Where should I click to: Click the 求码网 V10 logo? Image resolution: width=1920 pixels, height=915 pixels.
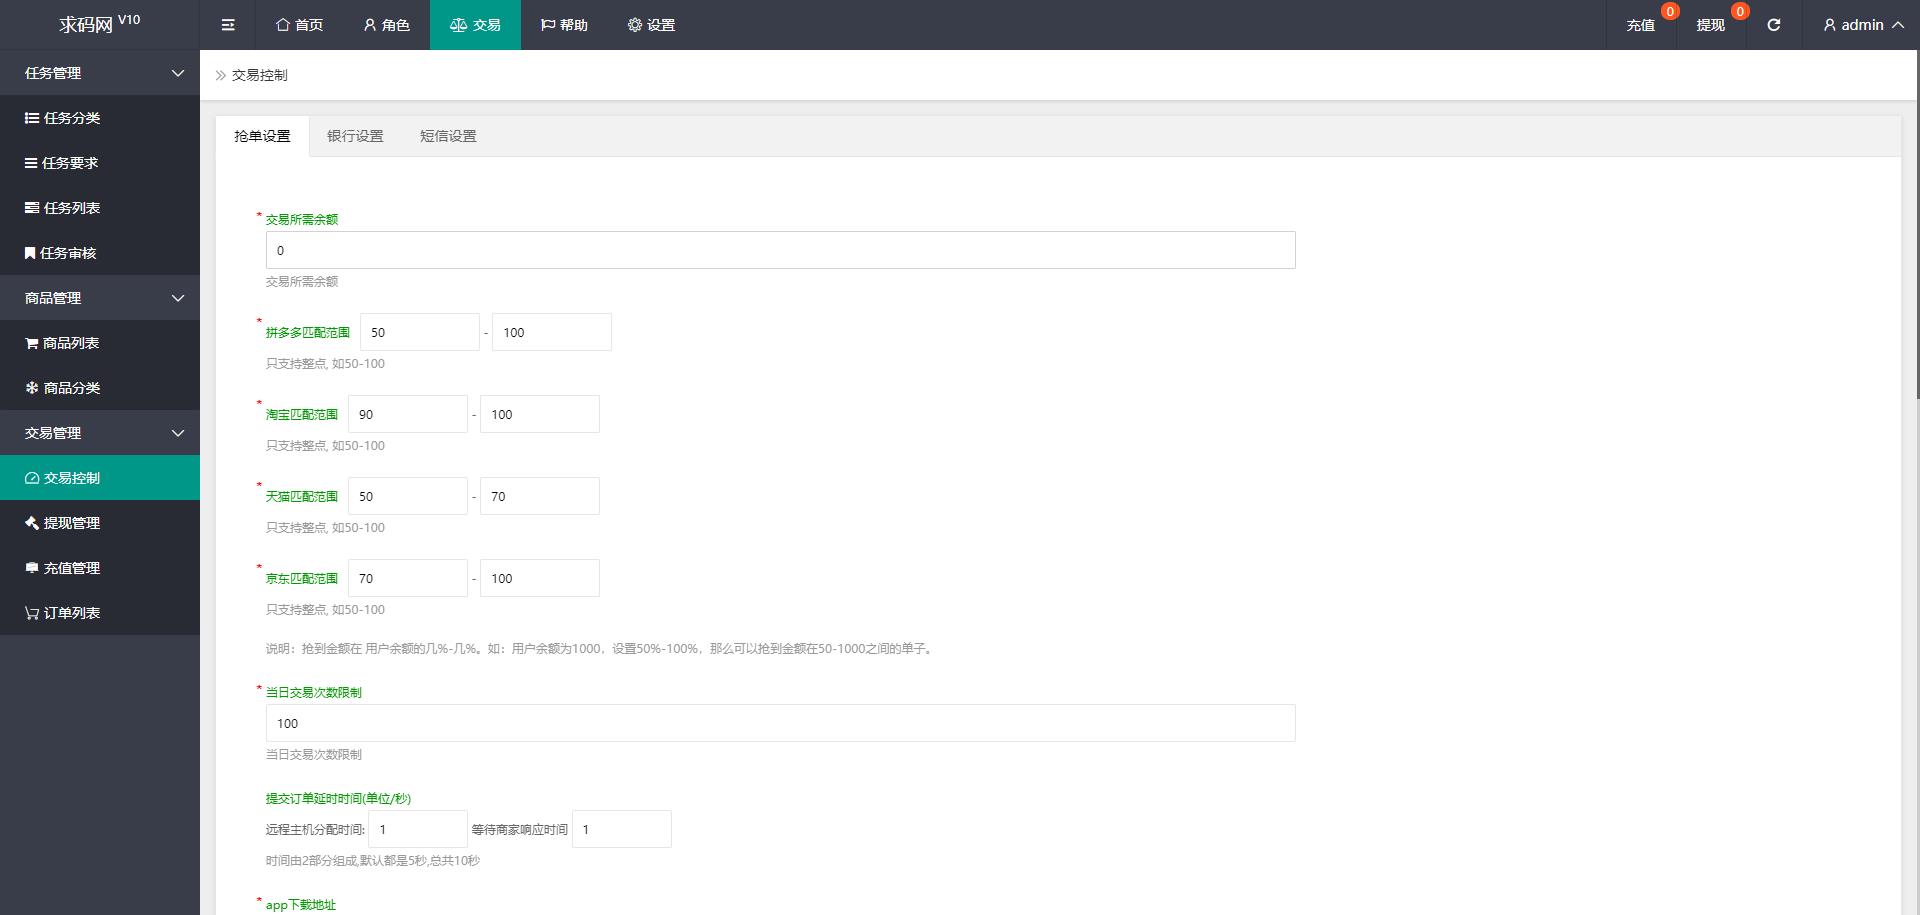click(100, 24)
